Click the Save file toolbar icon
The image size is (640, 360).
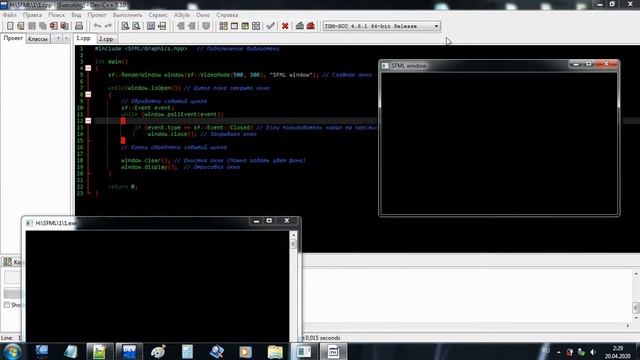(32, 26)
